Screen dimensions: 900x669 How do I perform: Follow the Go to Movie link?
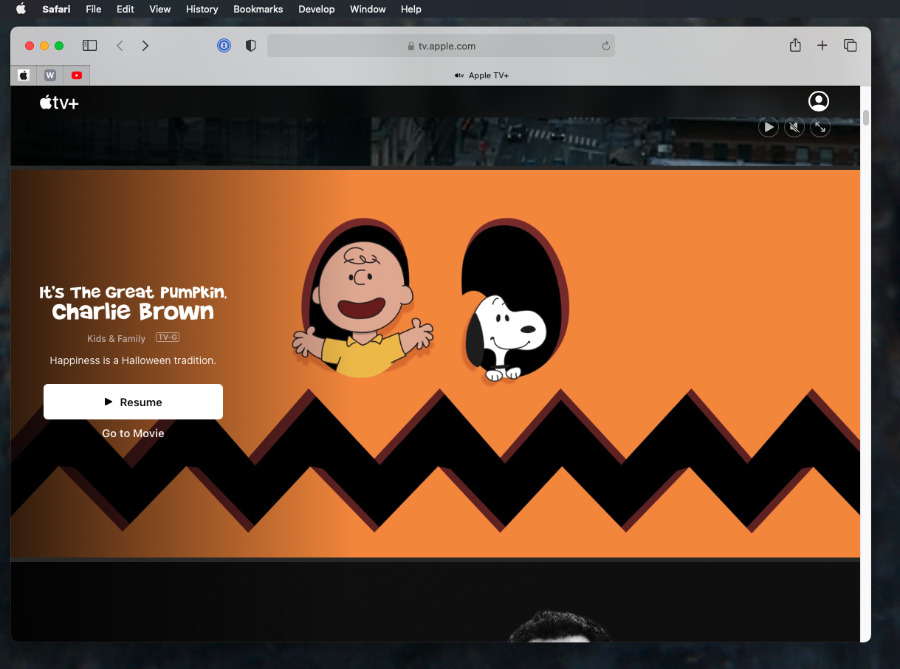(x=133, y=433)
